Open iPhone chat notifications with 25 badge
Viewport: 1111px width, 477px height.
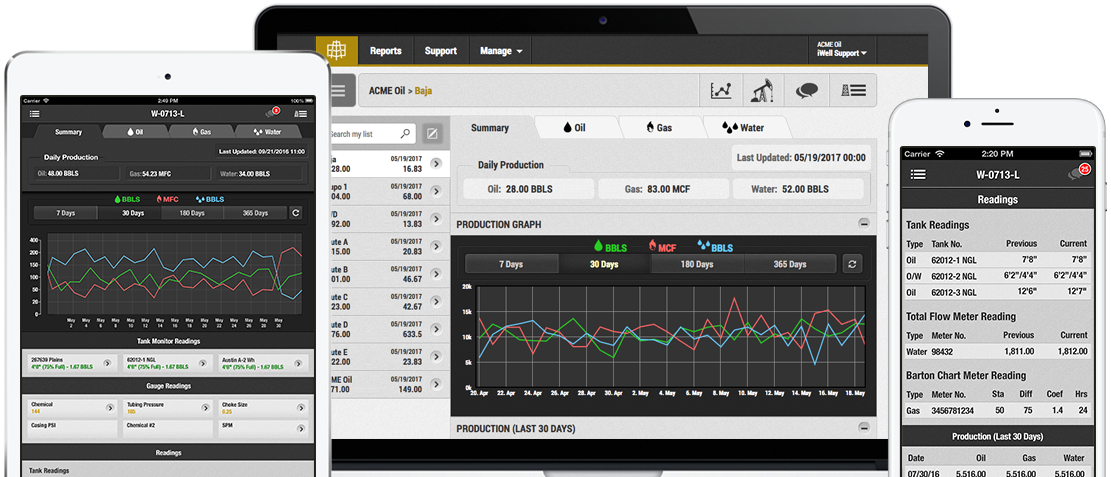coord(1075,174)
